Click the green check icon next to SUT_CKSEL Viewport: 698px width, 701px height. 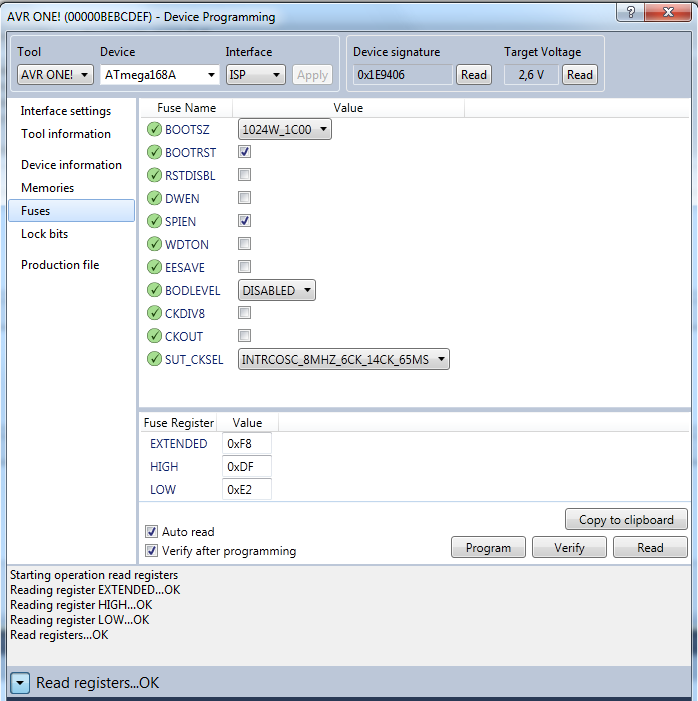[x=154, y=359]
